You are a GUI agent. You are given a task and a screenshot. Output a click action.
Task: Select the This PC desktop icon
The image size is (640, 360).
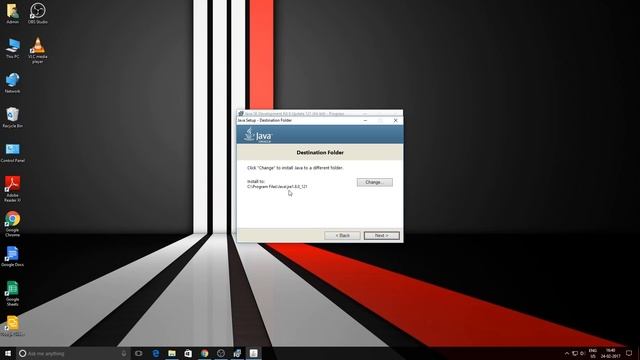pyautogui.click(x=13, y=48)
